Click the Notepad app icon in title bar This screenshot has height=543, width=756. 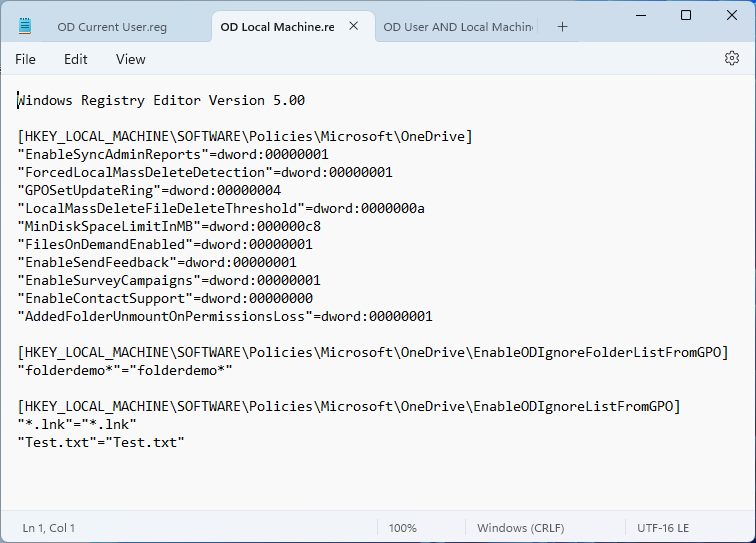25,27
